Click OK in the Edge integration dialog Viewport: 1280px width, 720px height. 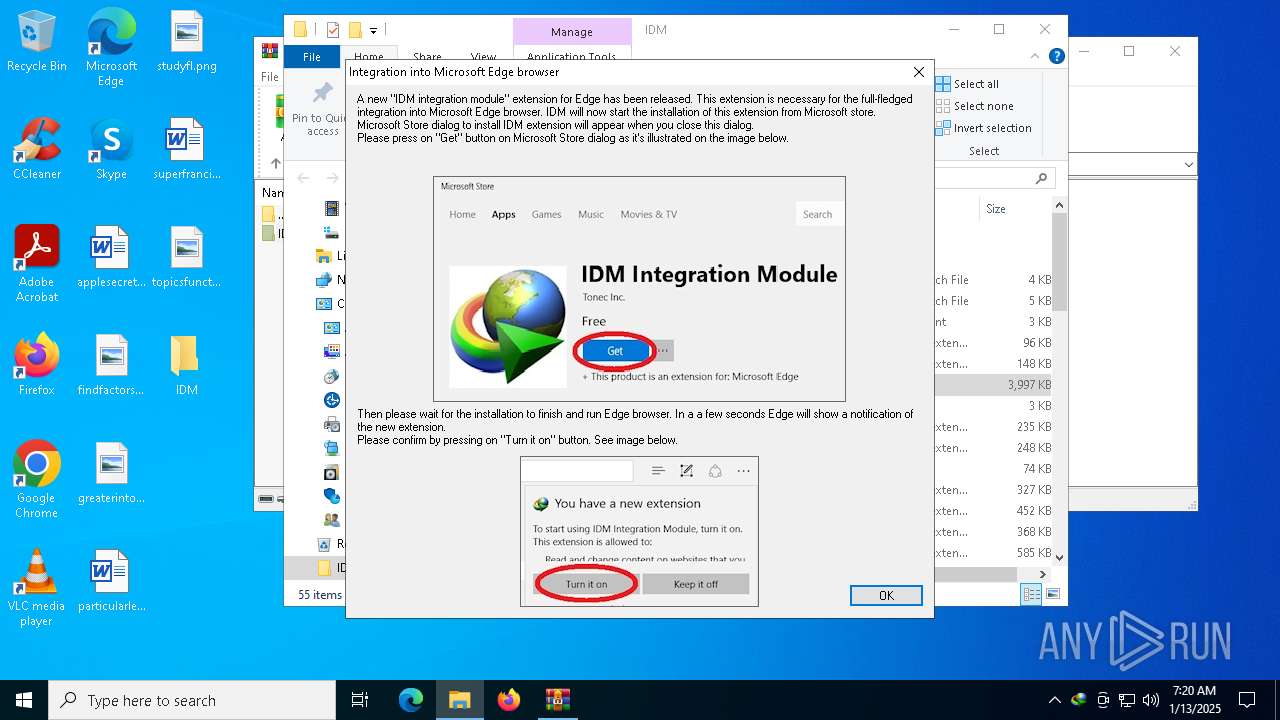tap(886, 595)
